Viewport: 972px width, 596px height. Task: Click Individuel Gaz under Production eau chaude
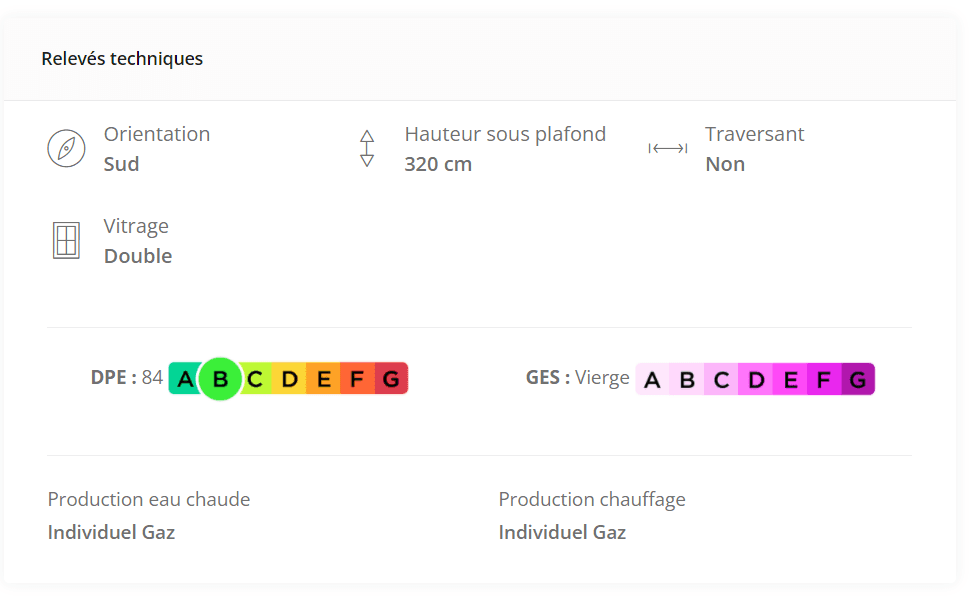[112, 532]
